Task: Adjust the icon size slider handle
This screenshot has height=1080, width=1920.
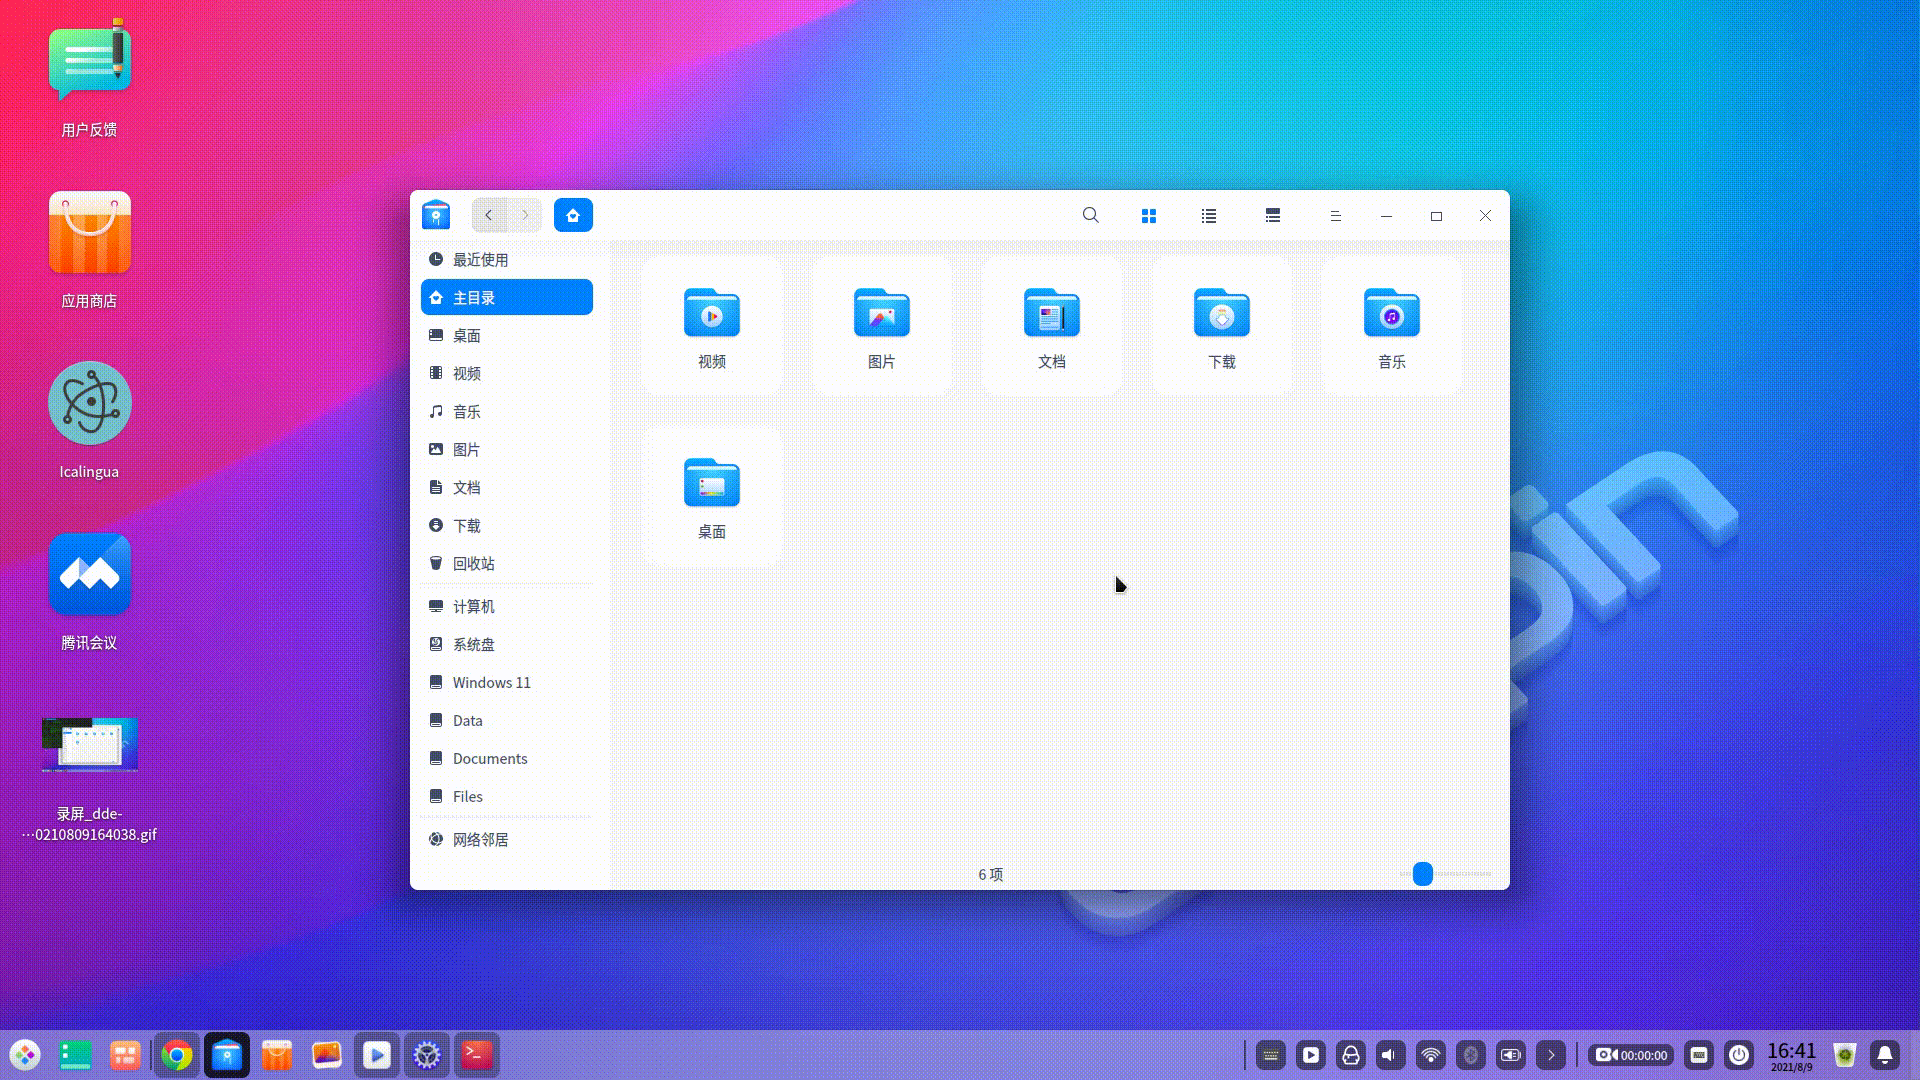Action: point(1423,874)
